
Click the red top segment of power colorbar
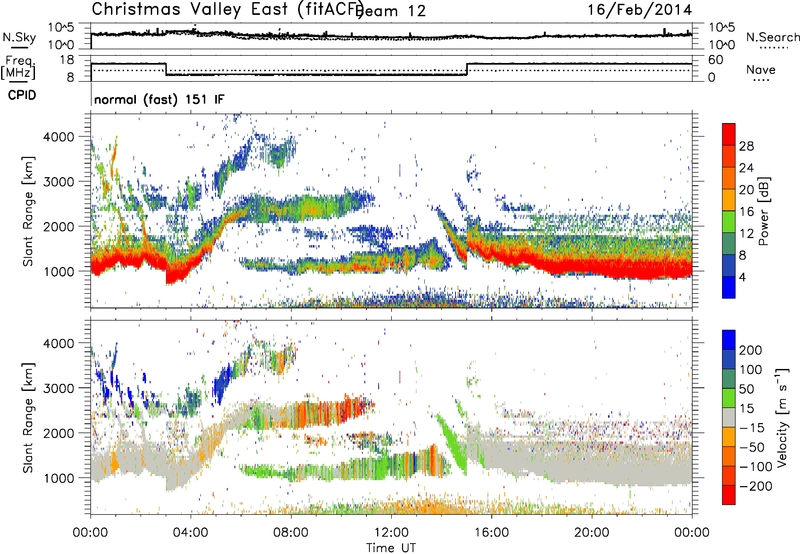[x=729, y=135]
